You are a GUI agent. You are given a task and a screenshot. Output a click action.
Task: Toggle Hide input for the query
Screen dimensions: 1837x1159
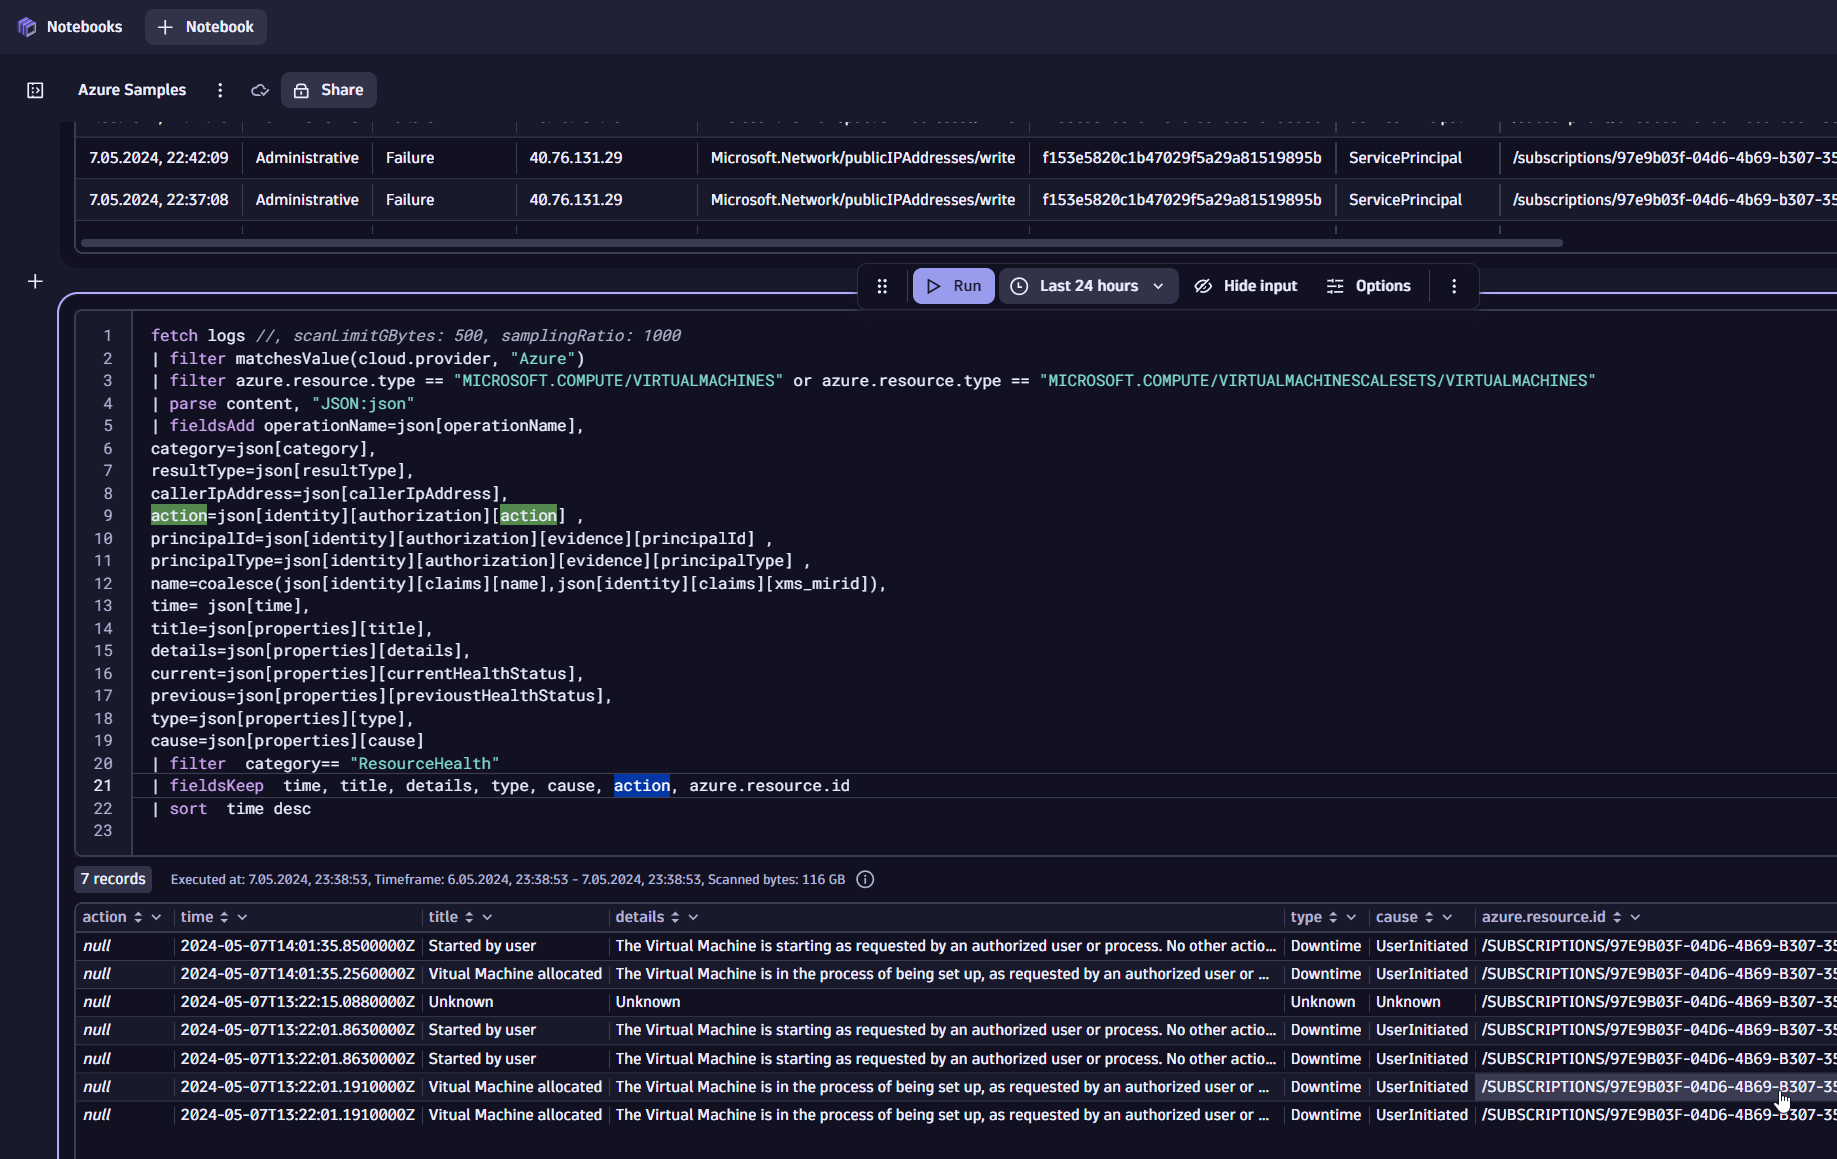point(1246,286)
